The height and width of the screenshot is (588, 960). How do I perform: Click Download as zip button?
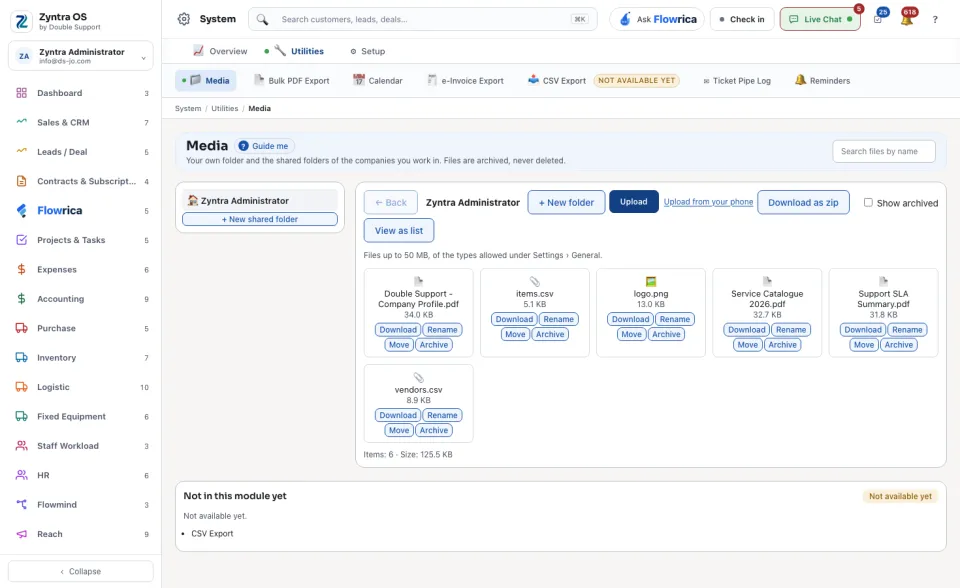(x=803, y=202)
